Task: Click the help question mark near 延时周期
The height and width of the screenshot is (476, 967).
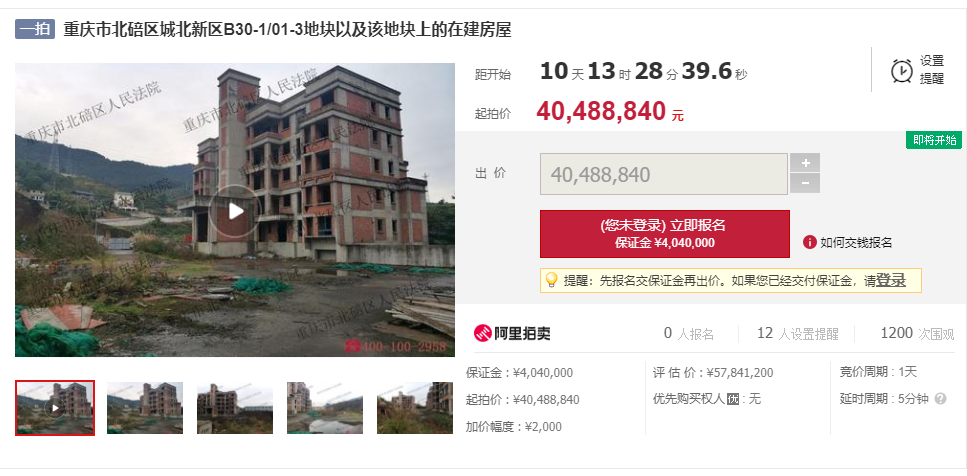Action: point(940,399)
